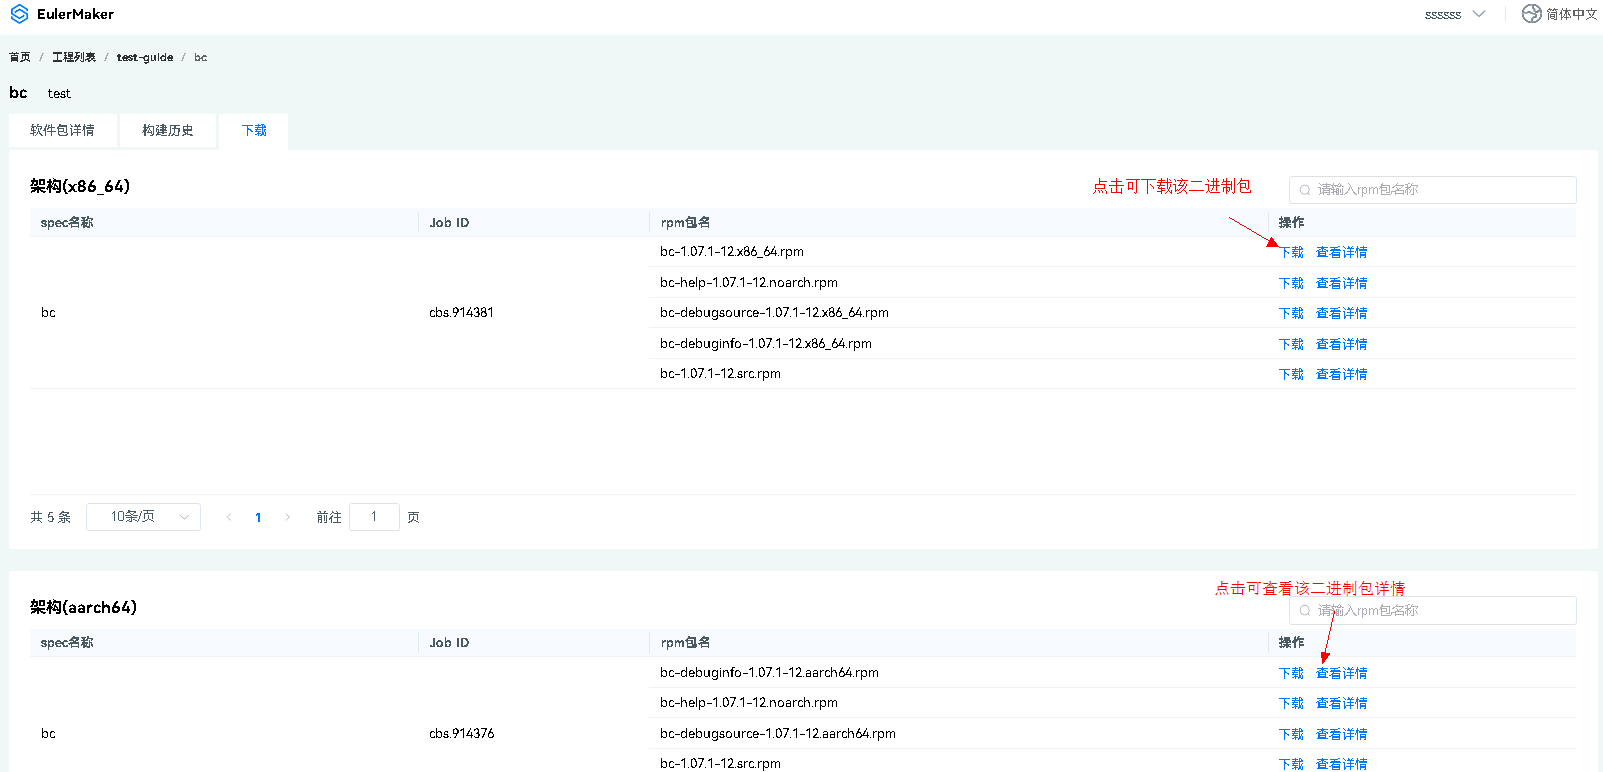
Task: Switch to 简体中文 language selector
Action: tap(1570, 14)
